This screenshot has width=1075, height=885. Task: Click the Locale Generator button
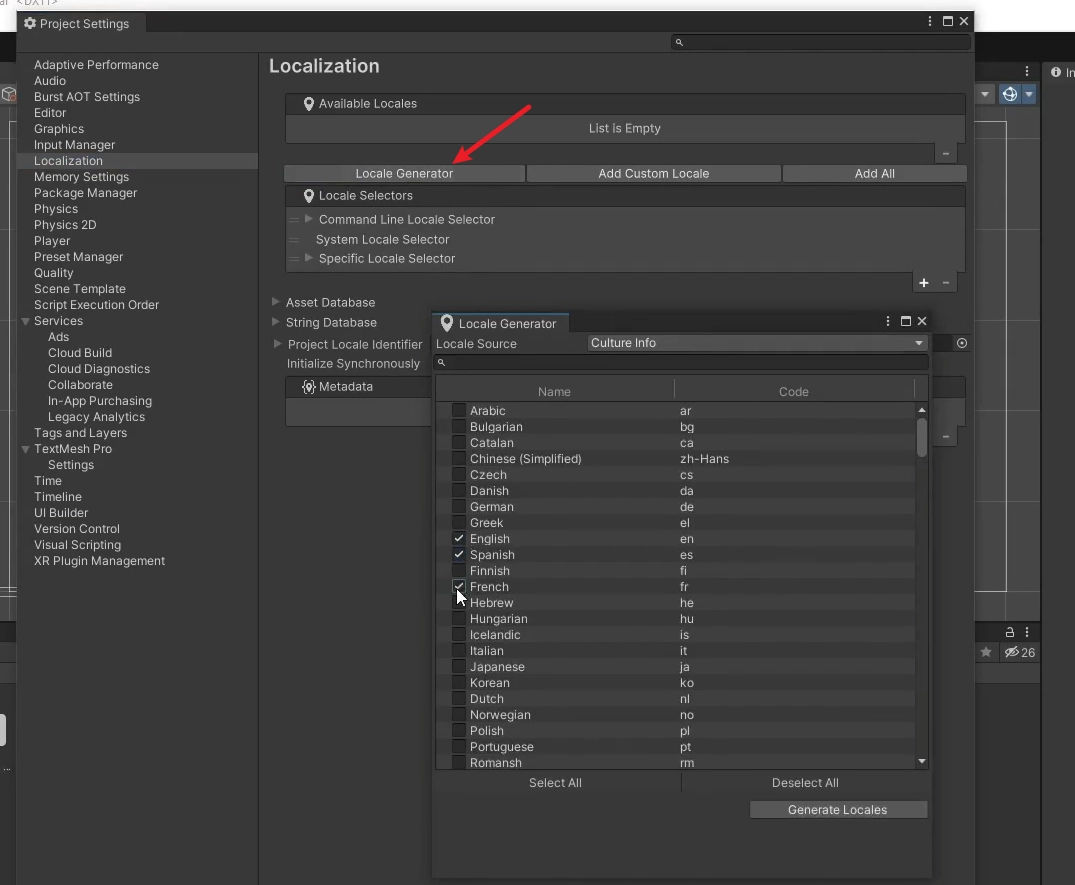pyautogui.click(x=404, y=173)
